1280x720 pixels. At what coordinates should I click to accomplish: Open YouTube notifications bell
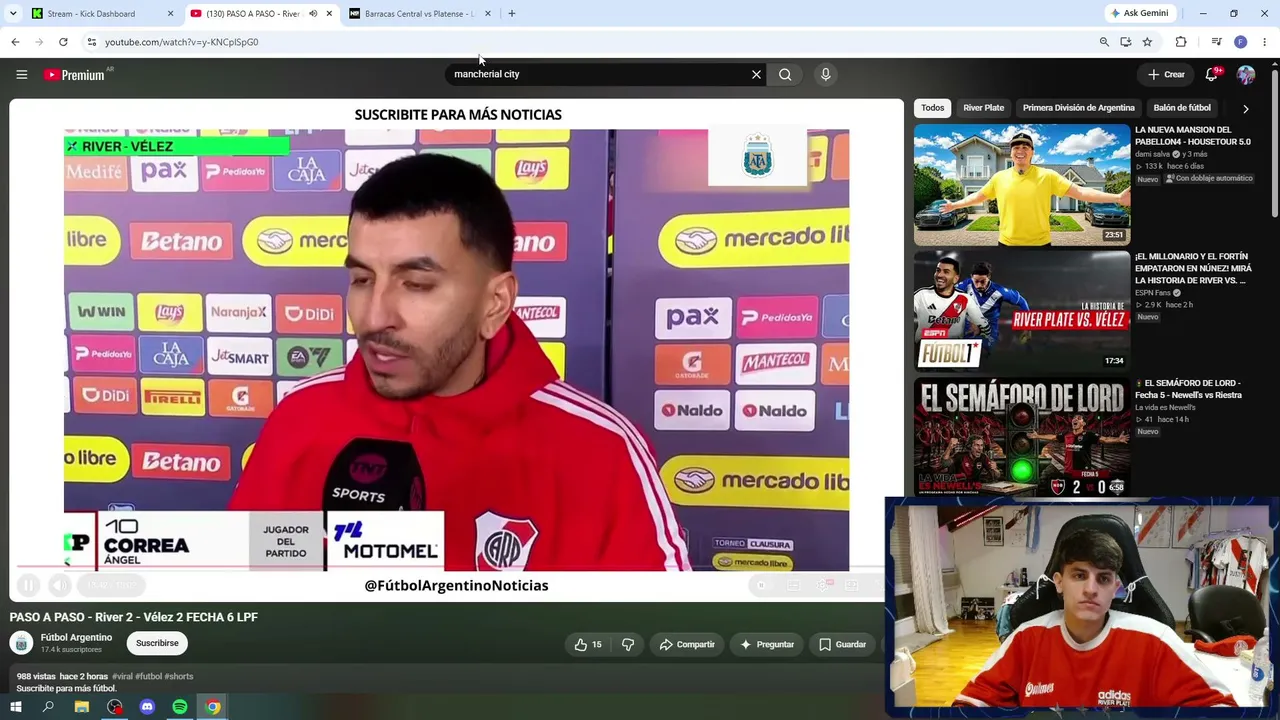pyautogui.click(x=1211, y=74)
